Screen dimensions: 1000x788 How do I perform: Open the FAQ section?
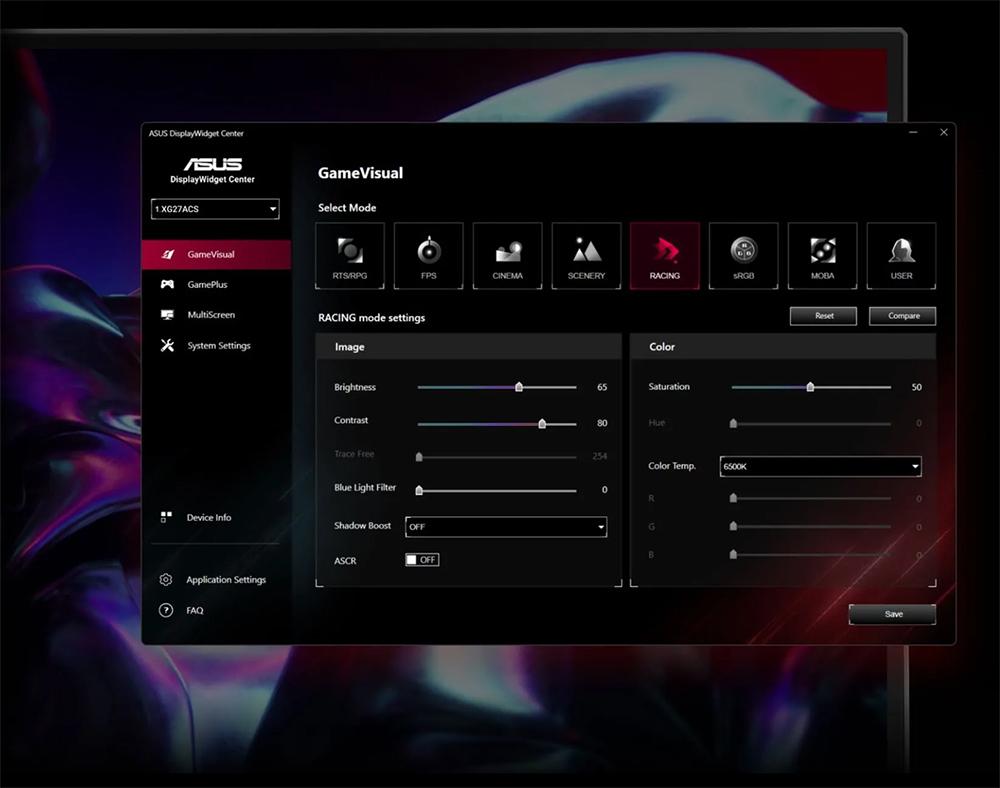(194, 610)
